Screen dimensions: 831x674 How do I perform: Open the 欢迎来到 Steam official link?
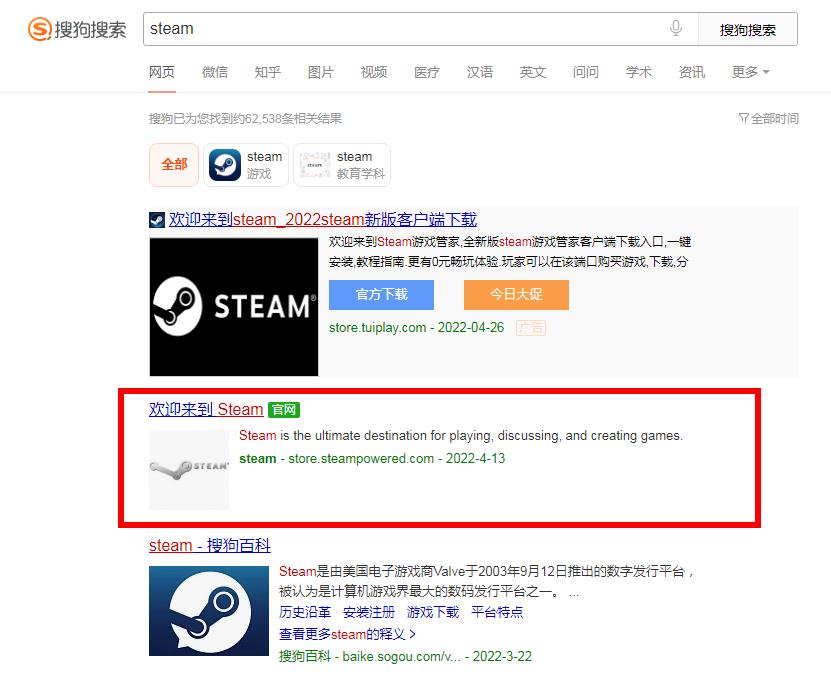[206, 409]
